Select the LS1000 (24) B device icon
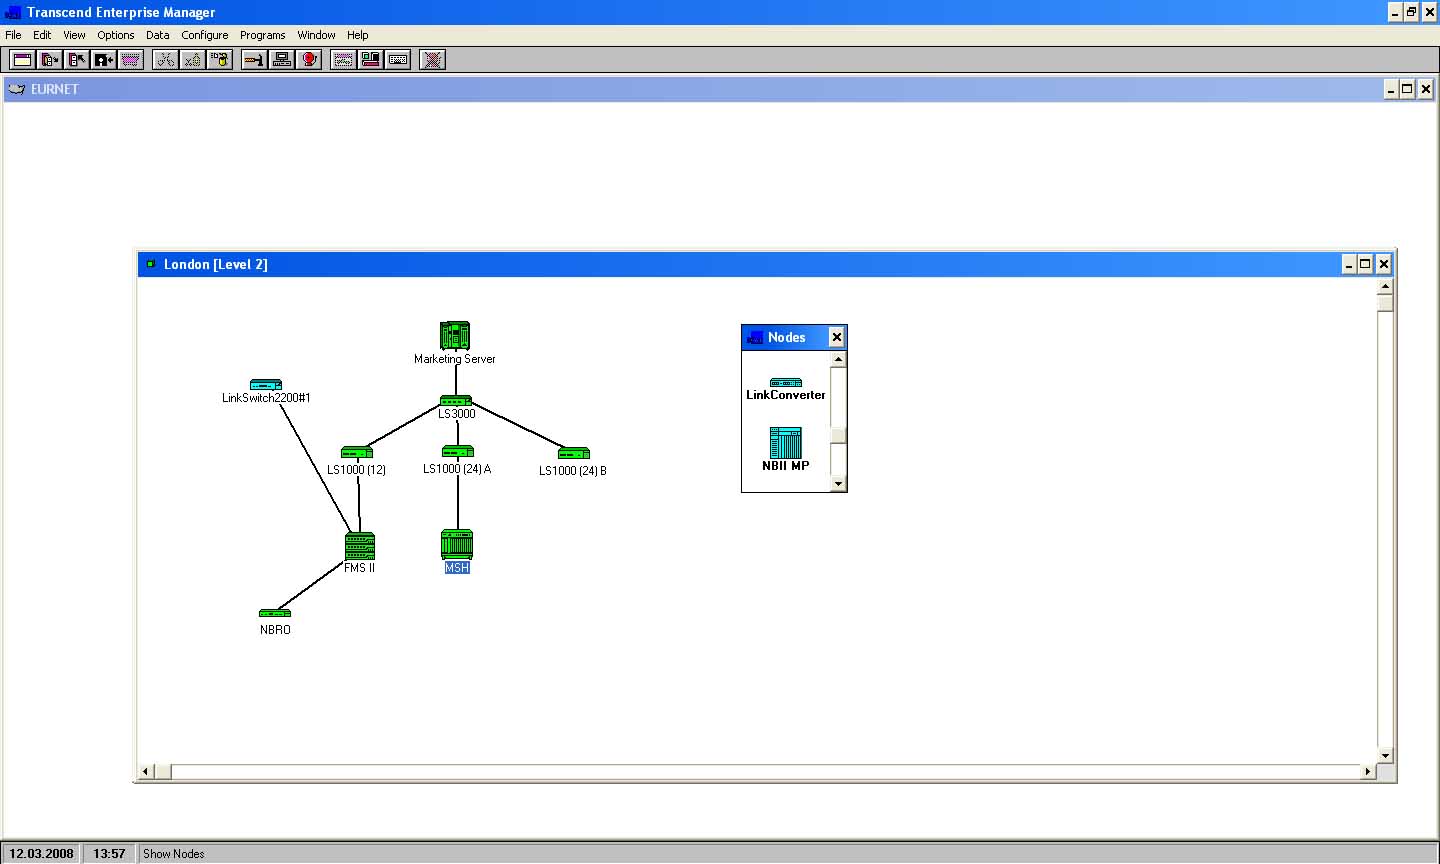Screen dimensions: 1440x864 574,454
